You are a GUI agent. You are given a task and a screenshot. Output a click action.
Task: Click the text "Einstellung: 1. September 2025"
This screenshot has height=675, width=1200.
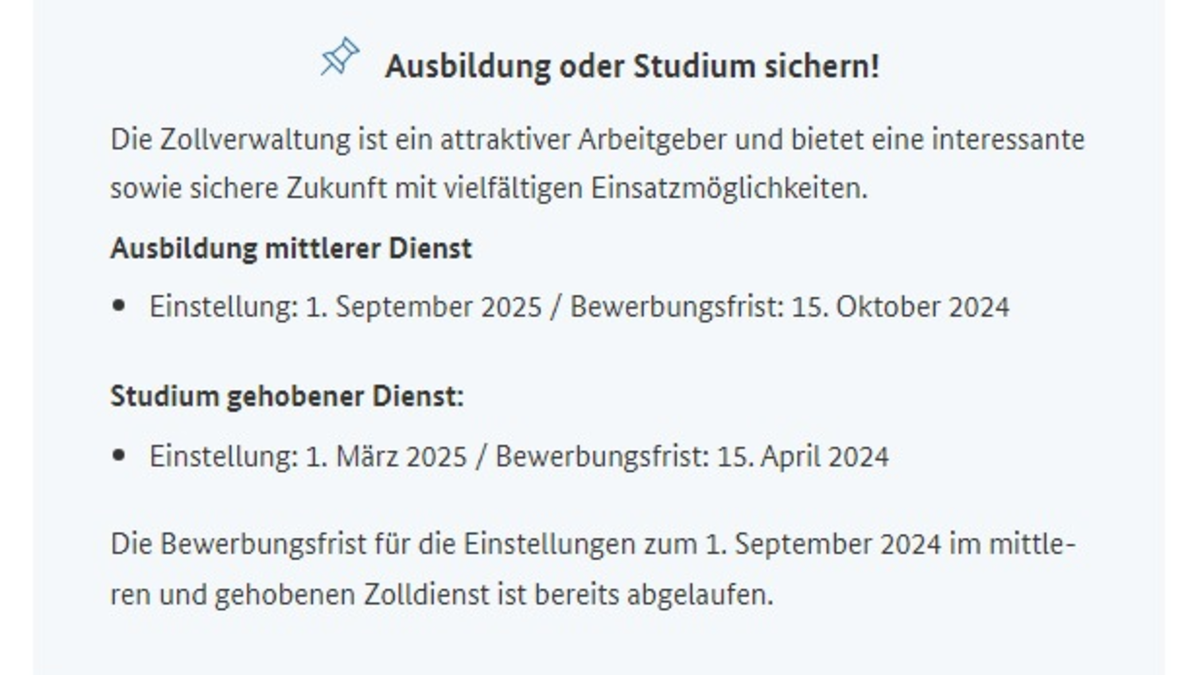tap(345, 306)
